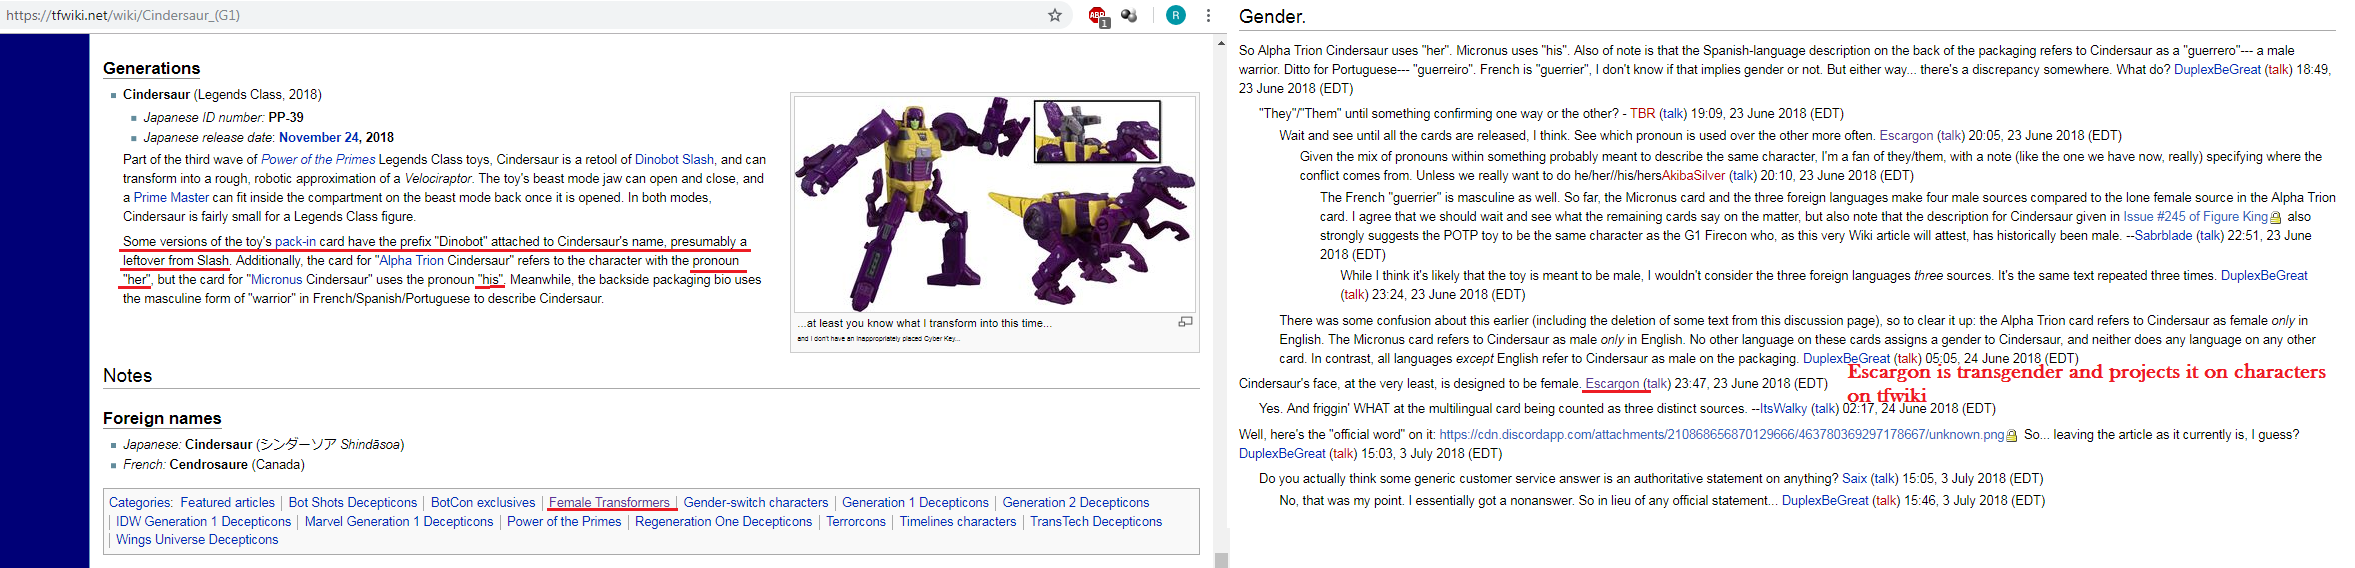The width and height of the screenshot is (2355, 568).
Task: Open the Generation 1 Decepticons category
Action: [x=915, y=502]
